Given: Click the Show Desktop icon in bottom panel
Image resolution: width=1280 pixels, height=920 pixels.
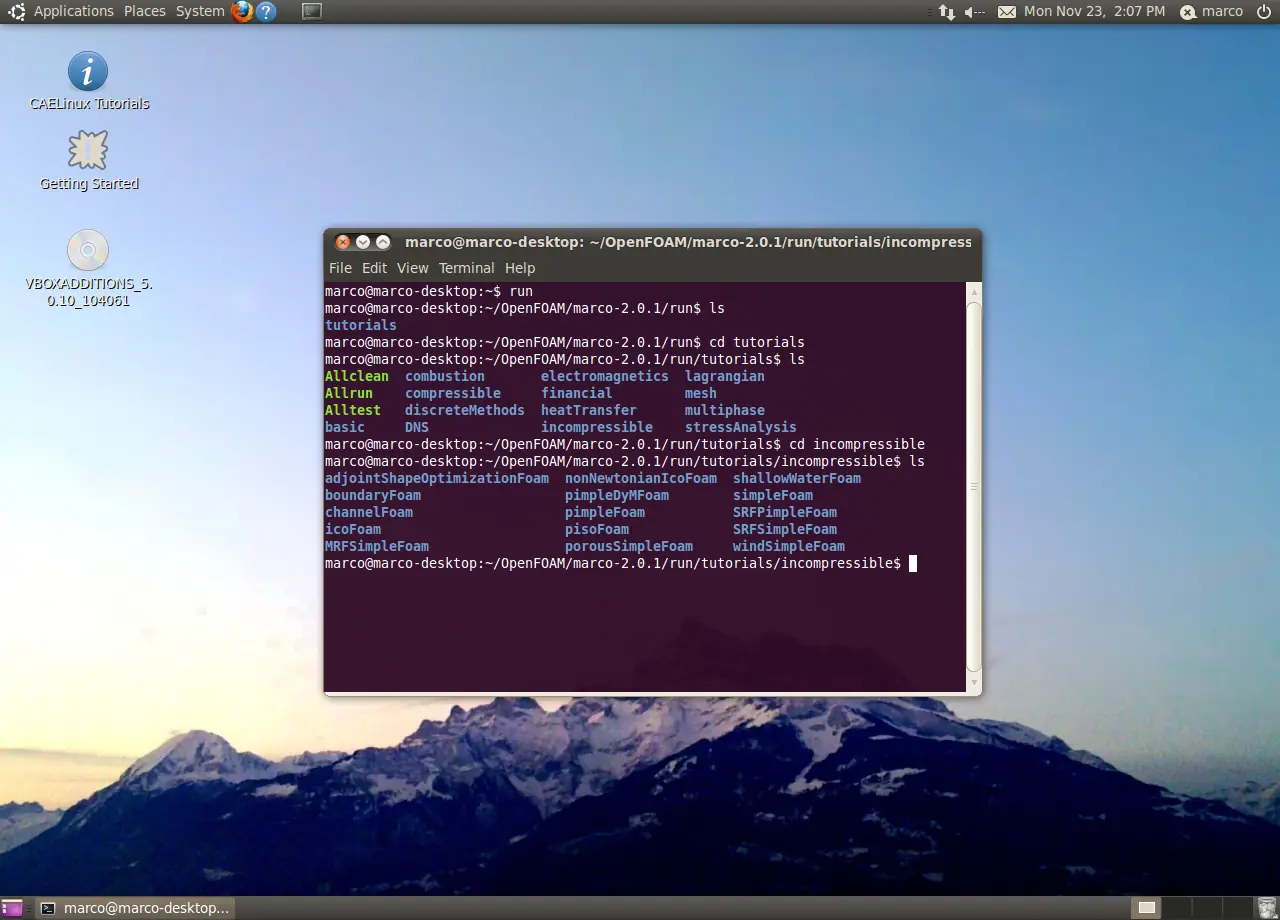Looking at the screenshot, I should 11,908.
